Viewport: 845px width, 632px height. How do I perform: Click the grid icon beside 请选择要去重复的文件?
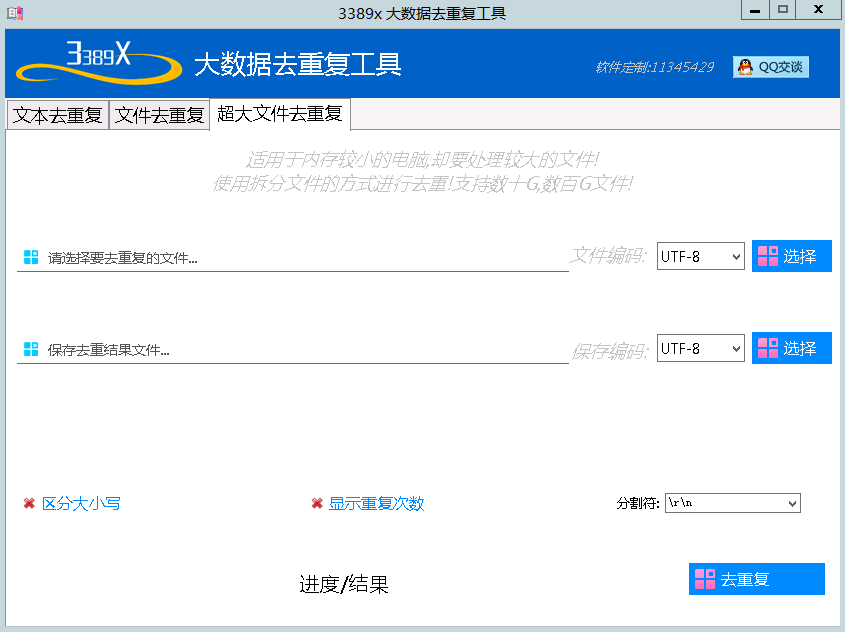[x=31, y=257]
